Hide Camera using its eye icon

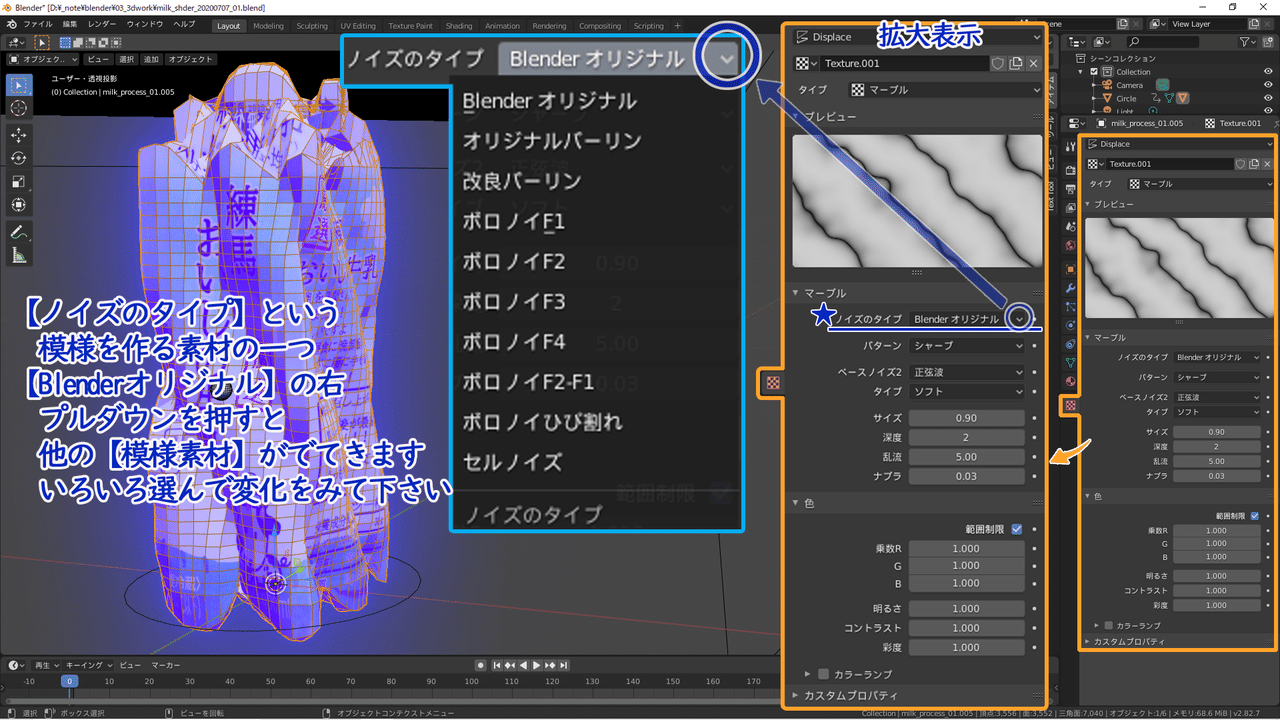[x=1268, y=85]
